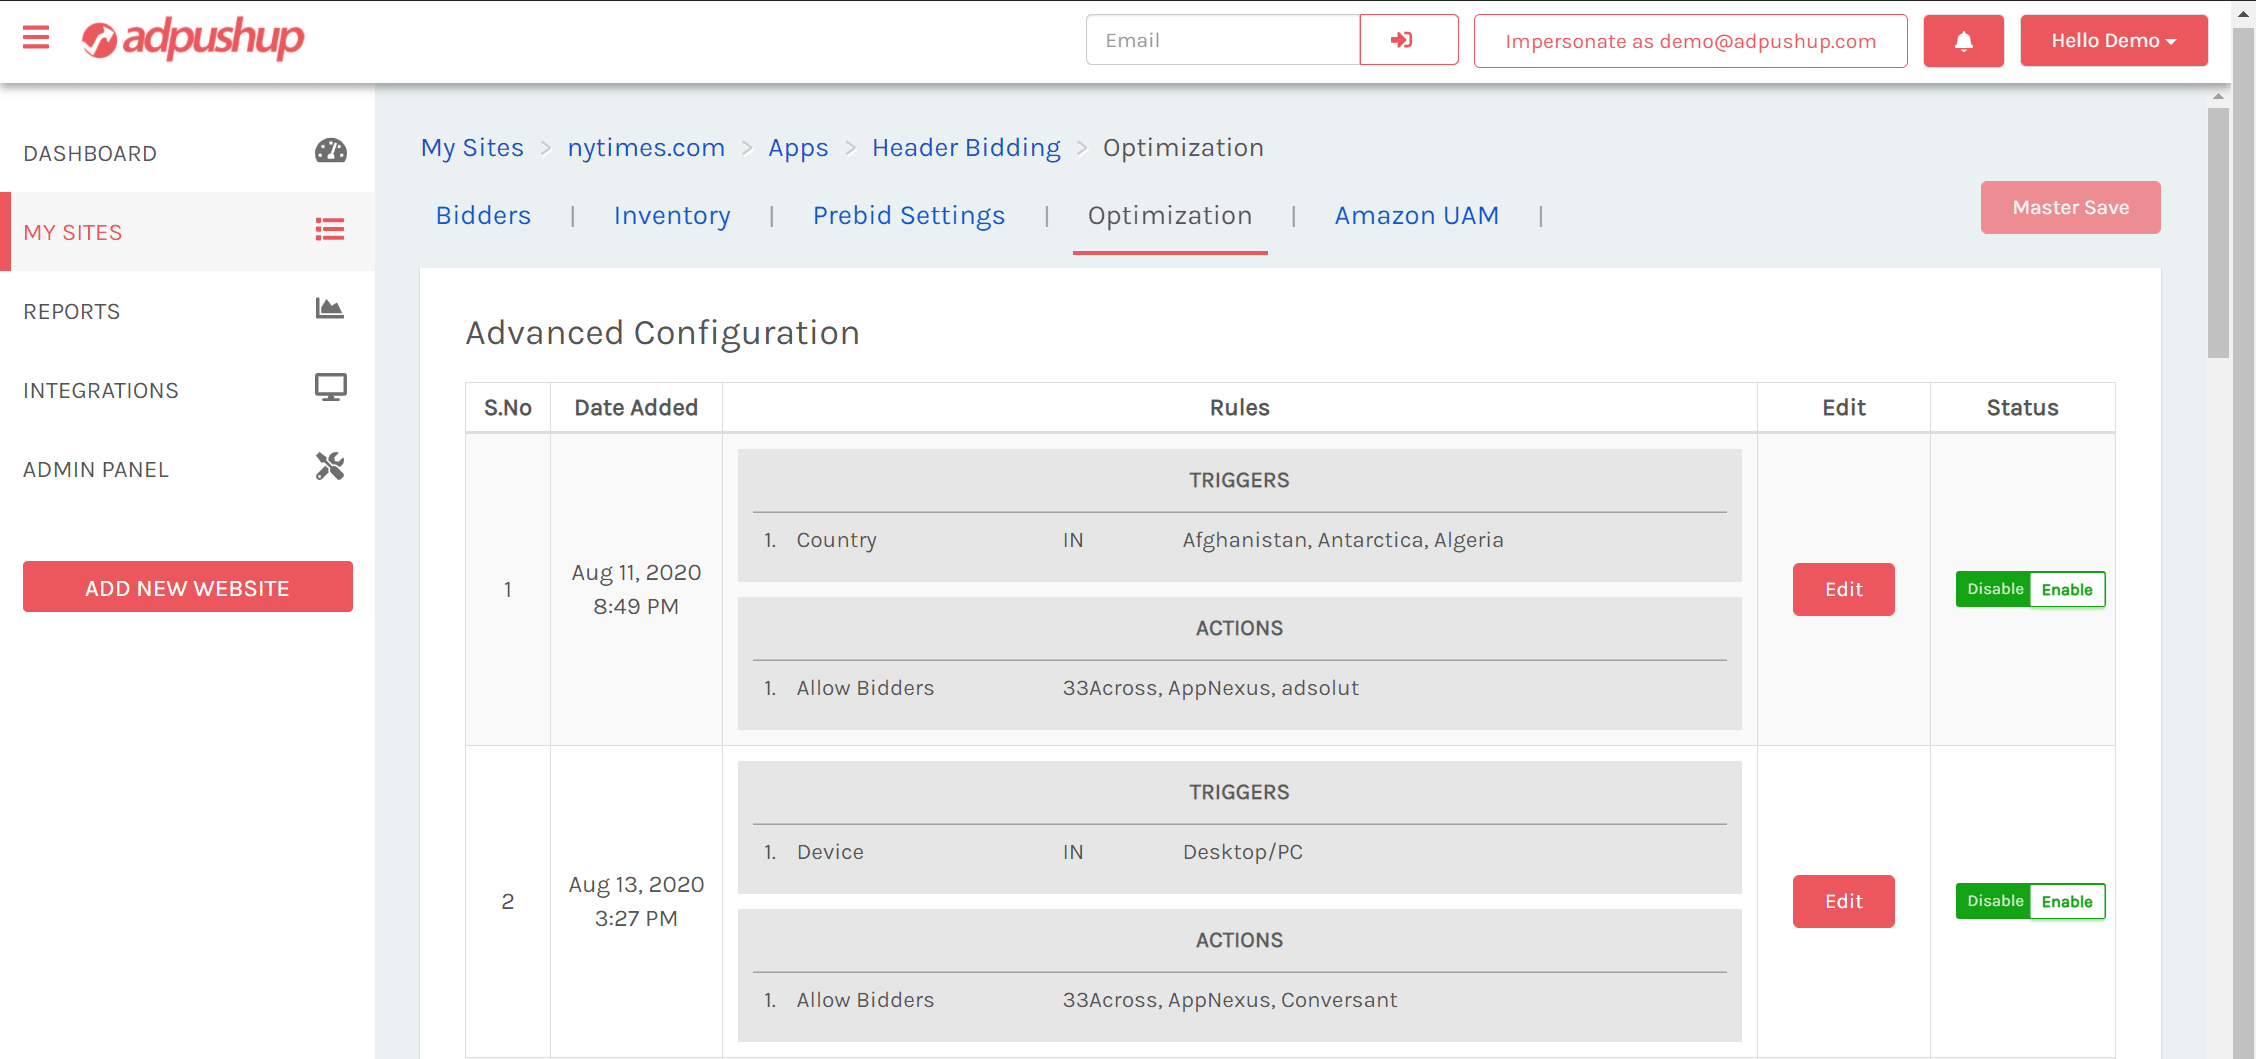The width and height of the screenshot is (2256, 1059).
Task: Open notifications bell icon
Action: [1963, 41]
